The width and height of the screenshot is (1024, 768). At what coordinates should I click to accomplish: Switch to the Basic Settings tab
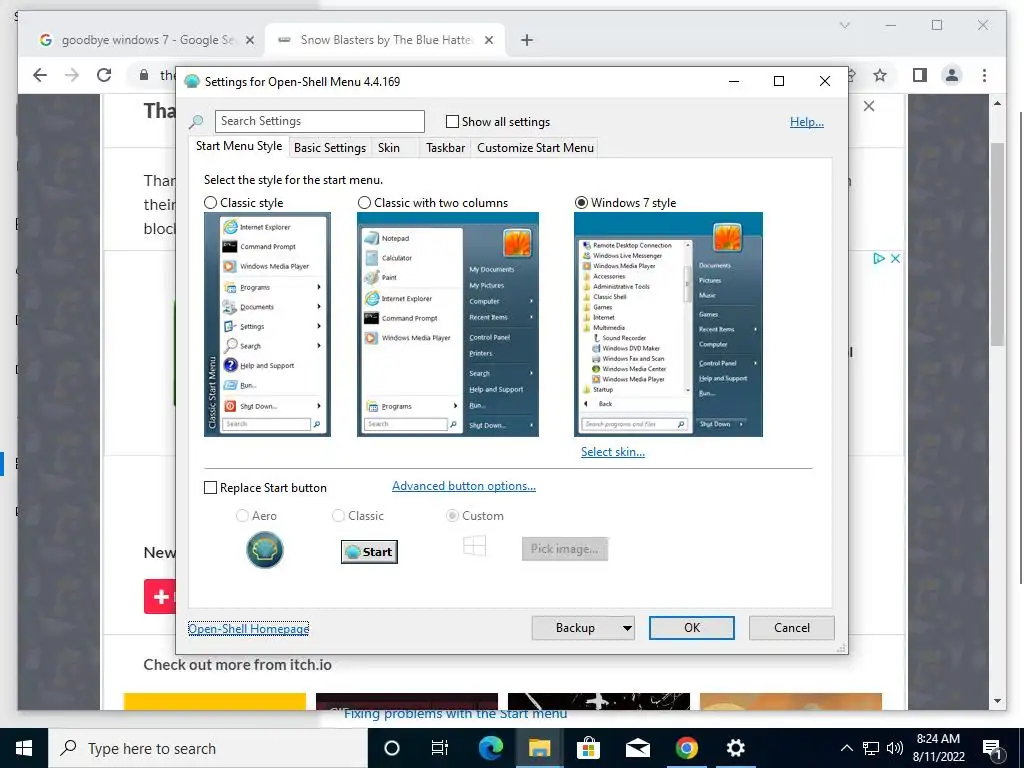[330, 148]
